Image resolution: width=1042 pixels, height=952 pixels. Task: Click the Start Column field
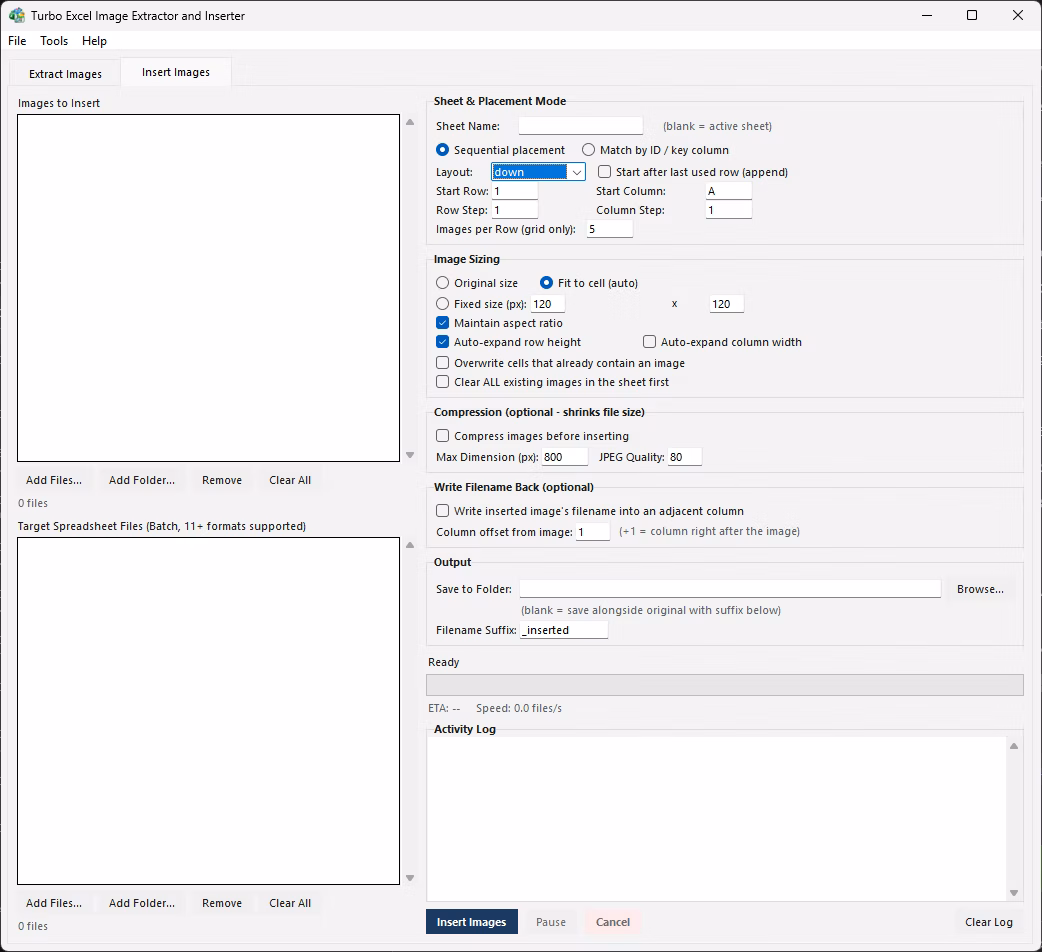click(x=728, y=191)
